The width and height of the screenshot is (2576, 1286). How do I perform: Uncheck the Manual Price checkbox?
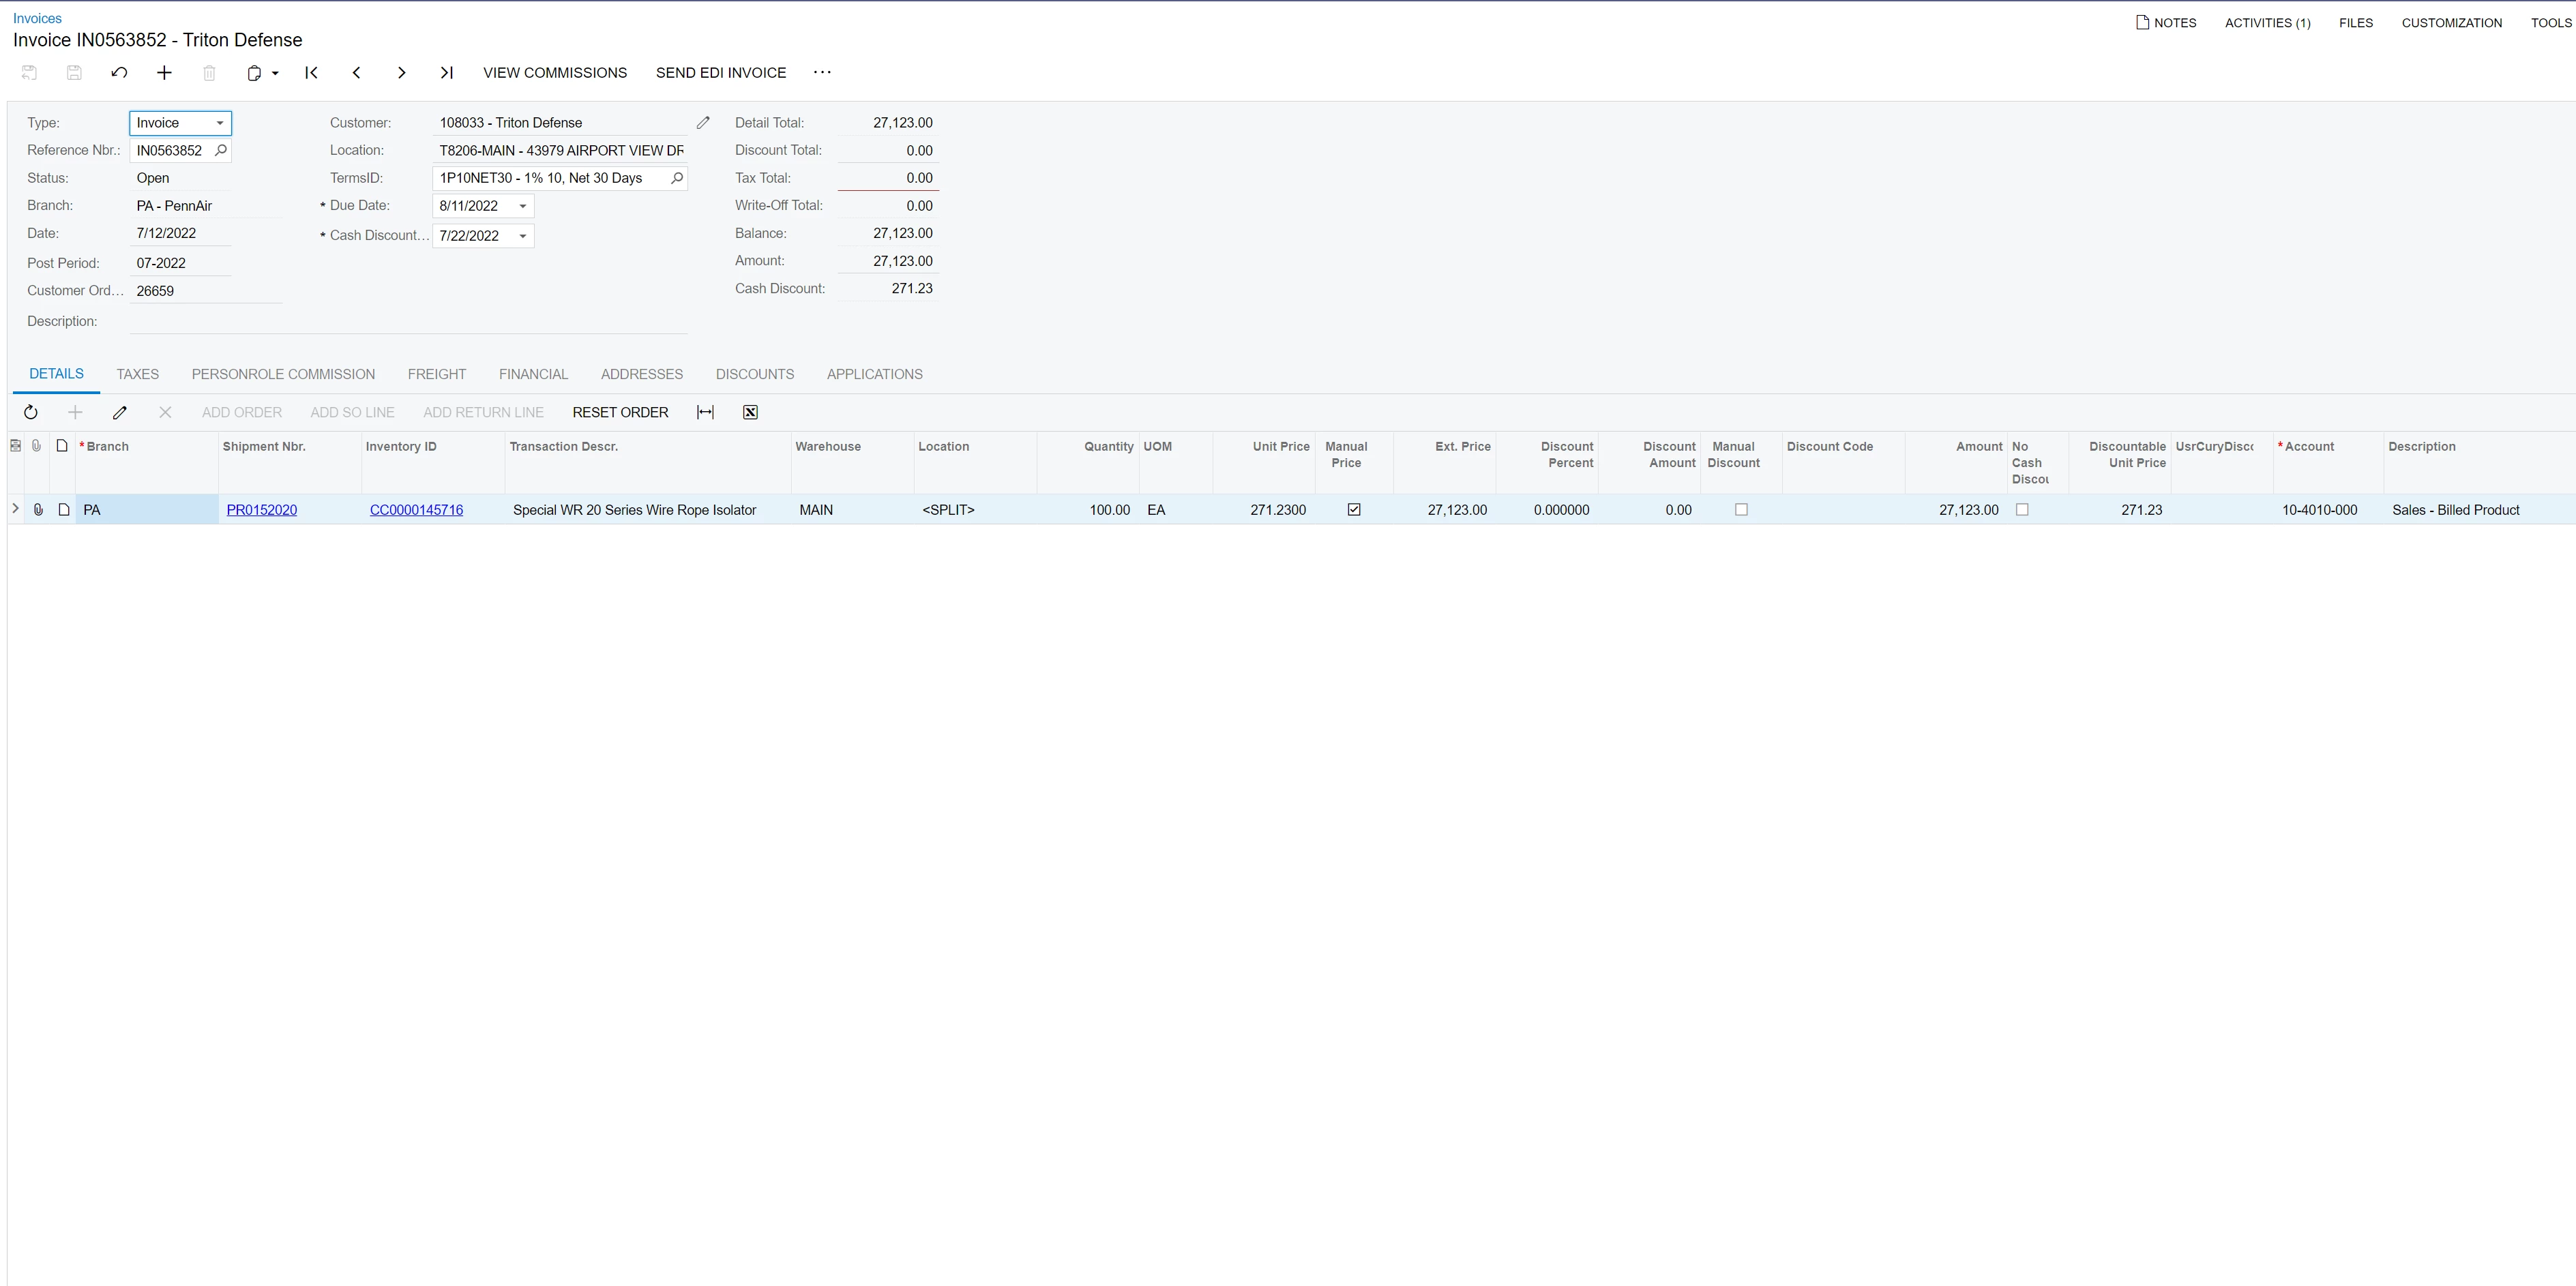click(1354, 510)
